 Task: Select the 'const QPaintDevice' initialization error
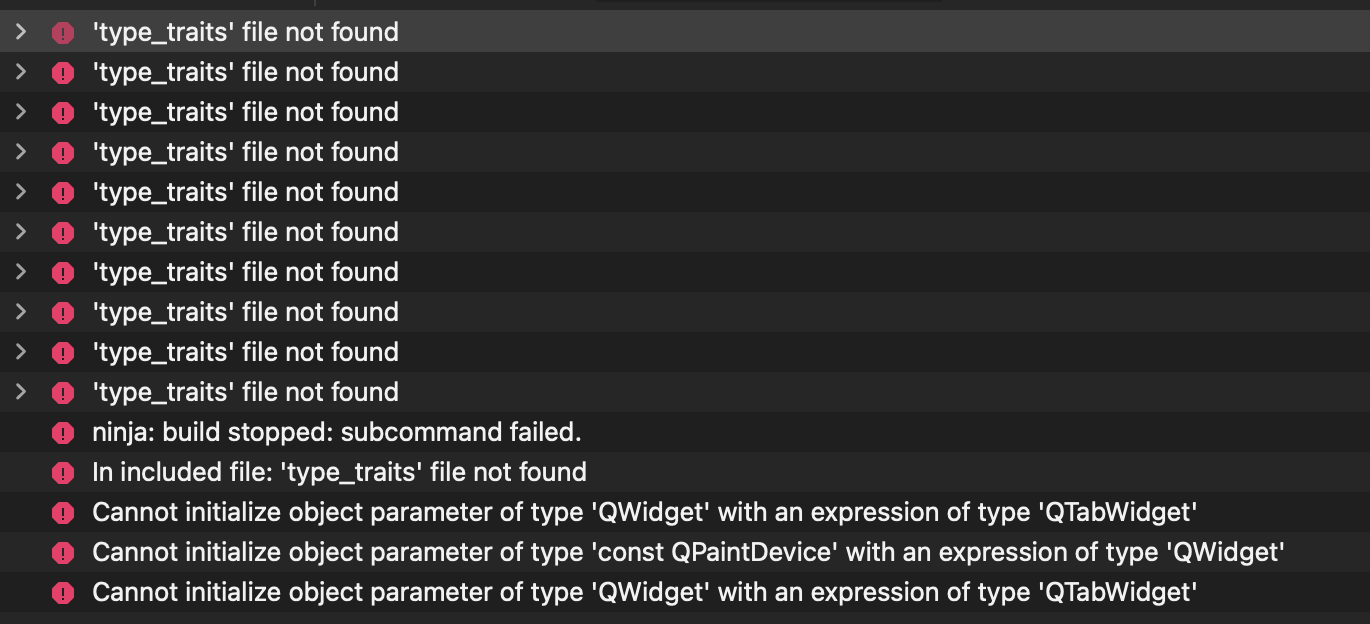click(x=688, y=552)
